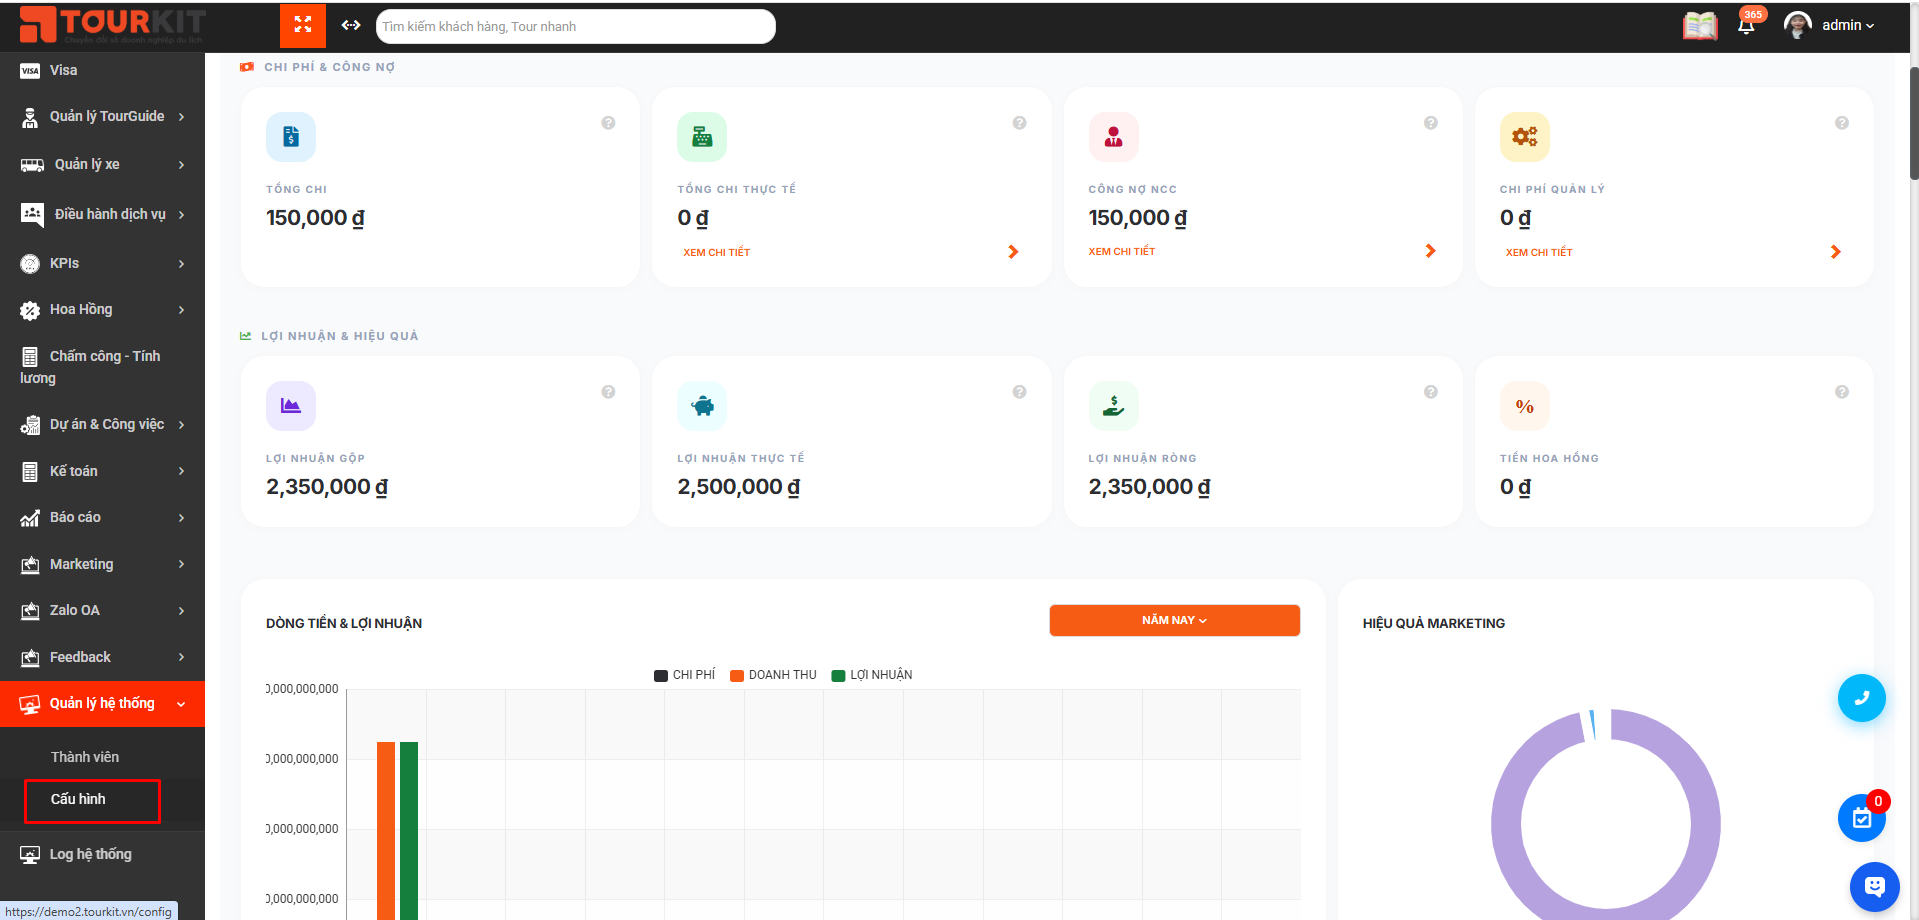This screenshot has width=1919, height=920.
Task: Toggle Lợi Nhuận series in chart legend
Action: click(871, 675)
